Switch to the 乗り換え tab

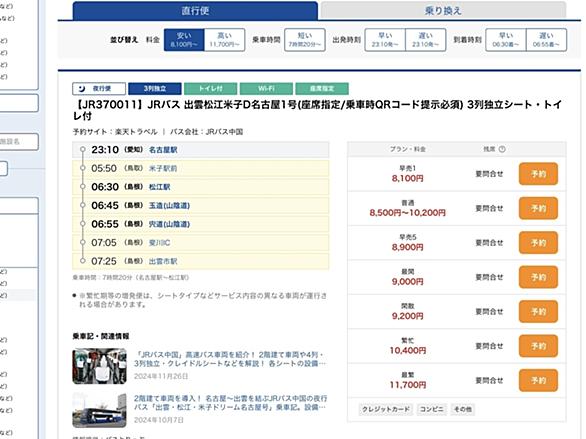[443, 11]
